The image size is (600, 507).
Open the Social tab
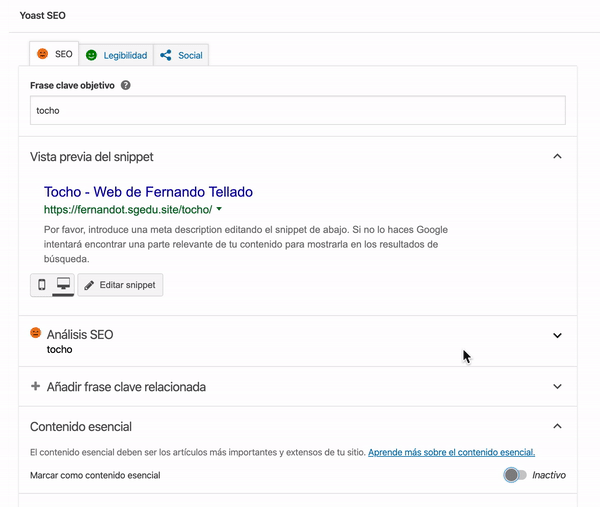point(189,55)
